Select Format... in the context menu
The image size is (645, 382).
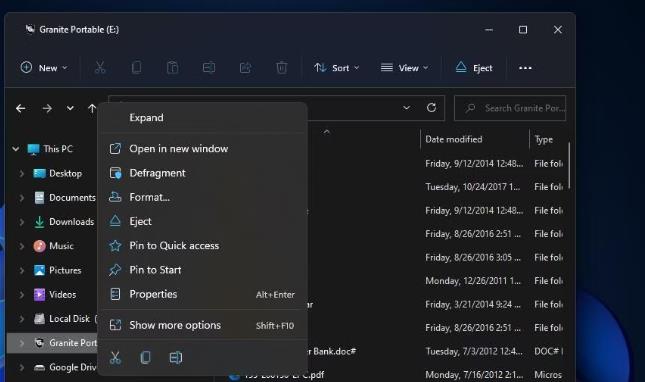(203, 197)
